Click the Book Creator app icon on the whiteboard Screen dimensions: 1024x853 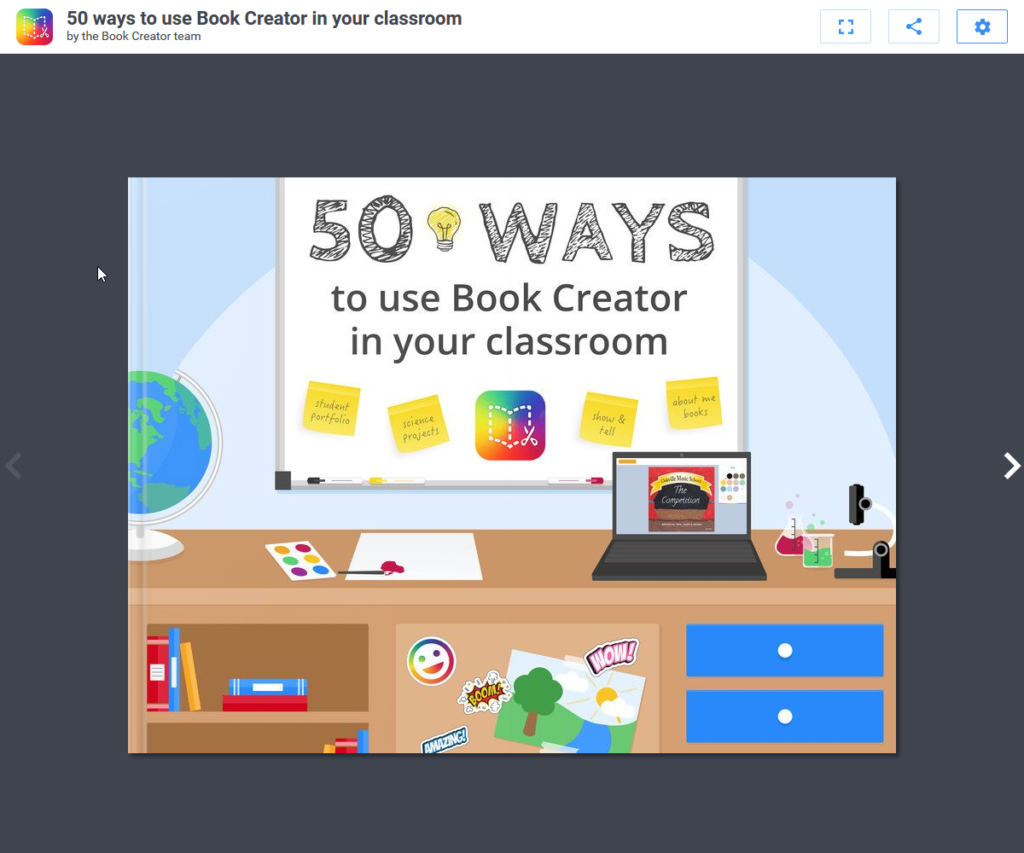[510, 424]
